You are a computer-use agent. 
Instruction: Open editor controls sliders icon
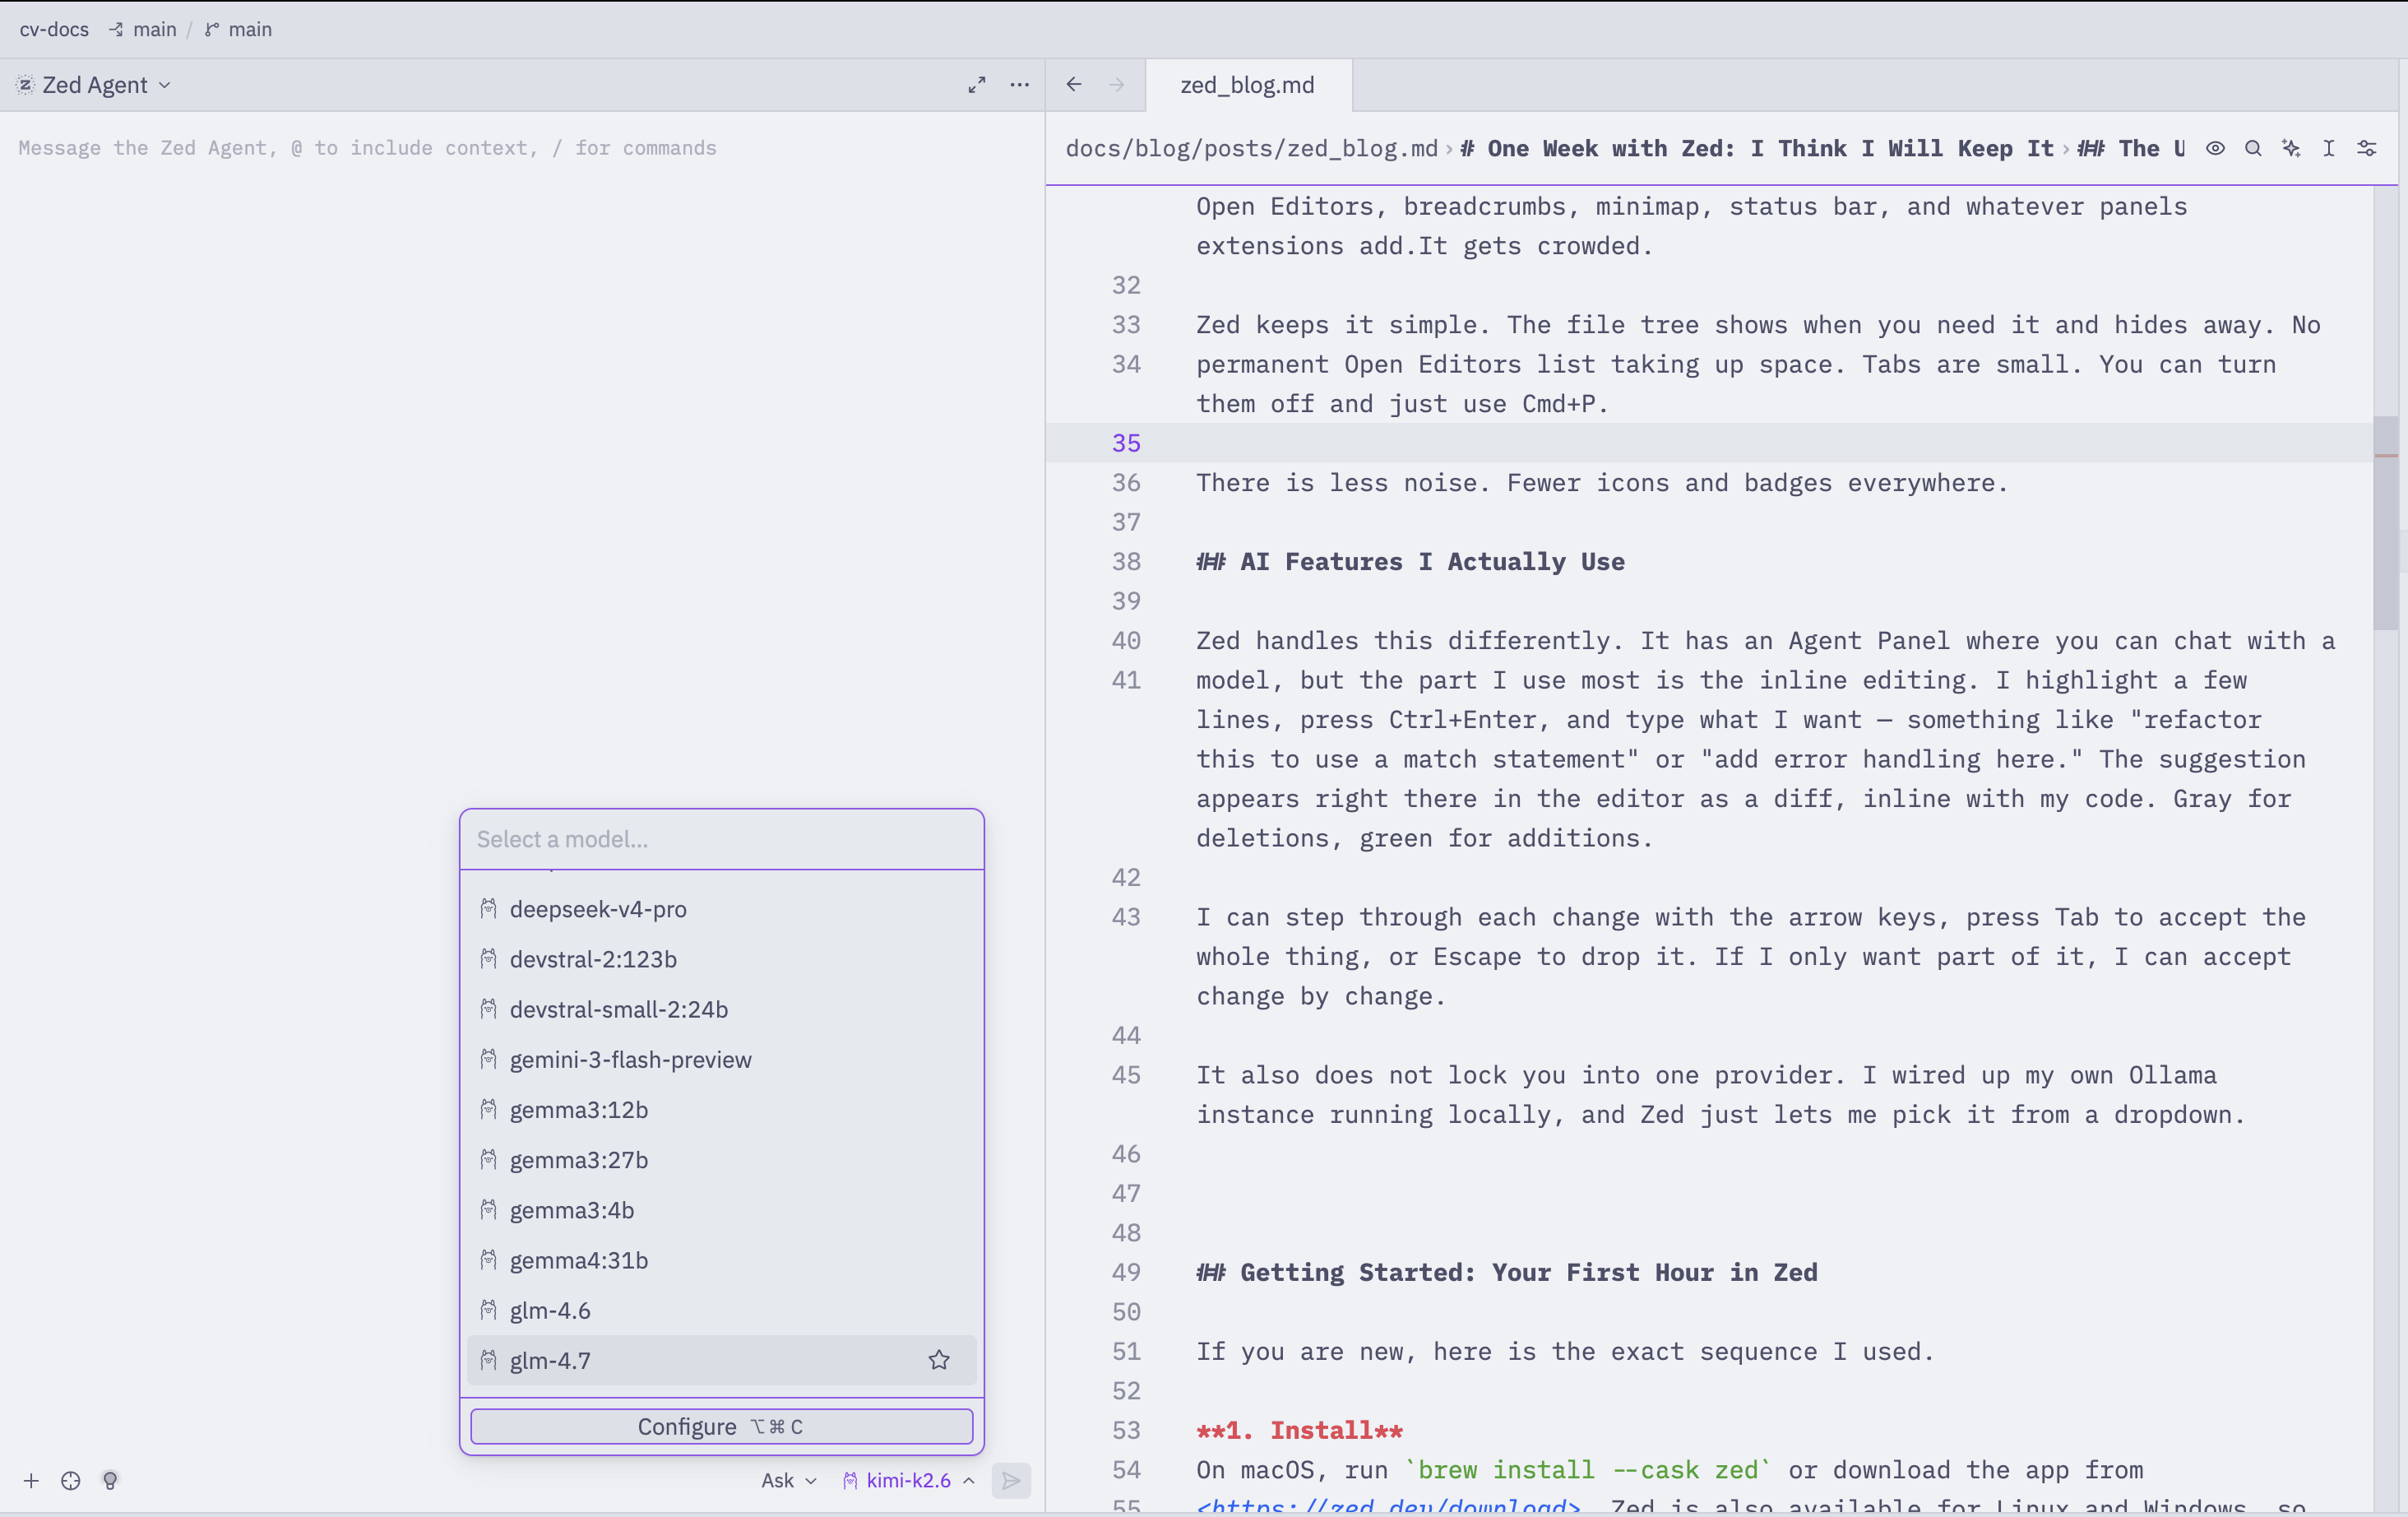click(x=2367, y=148)
